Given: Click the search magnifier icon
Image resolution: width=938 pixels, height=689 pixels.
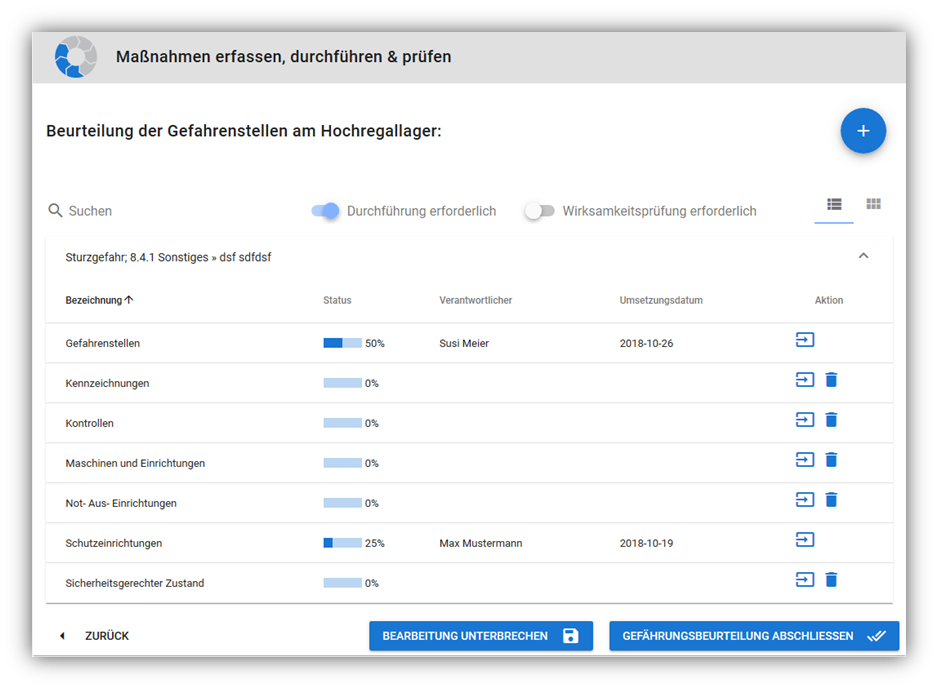Looking at the screenshot, I should point(55,211).
